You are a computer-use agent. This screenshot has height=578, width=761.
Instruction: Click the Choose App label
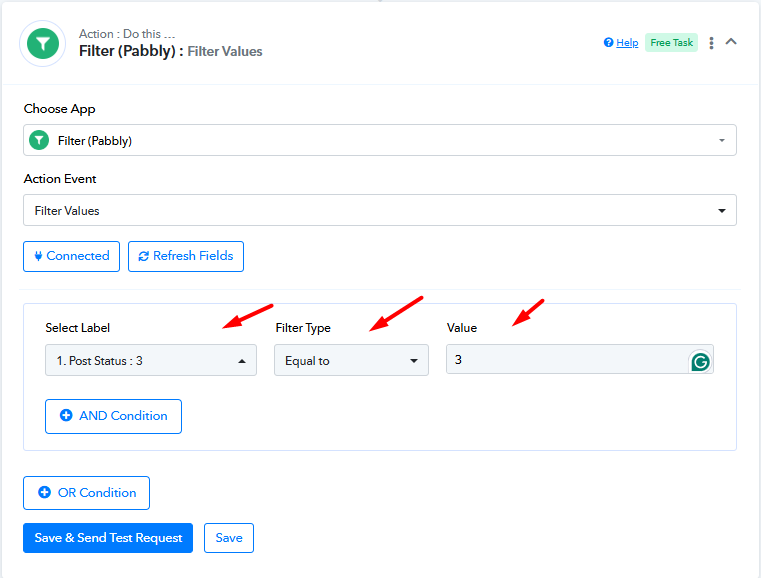point(59,109)
